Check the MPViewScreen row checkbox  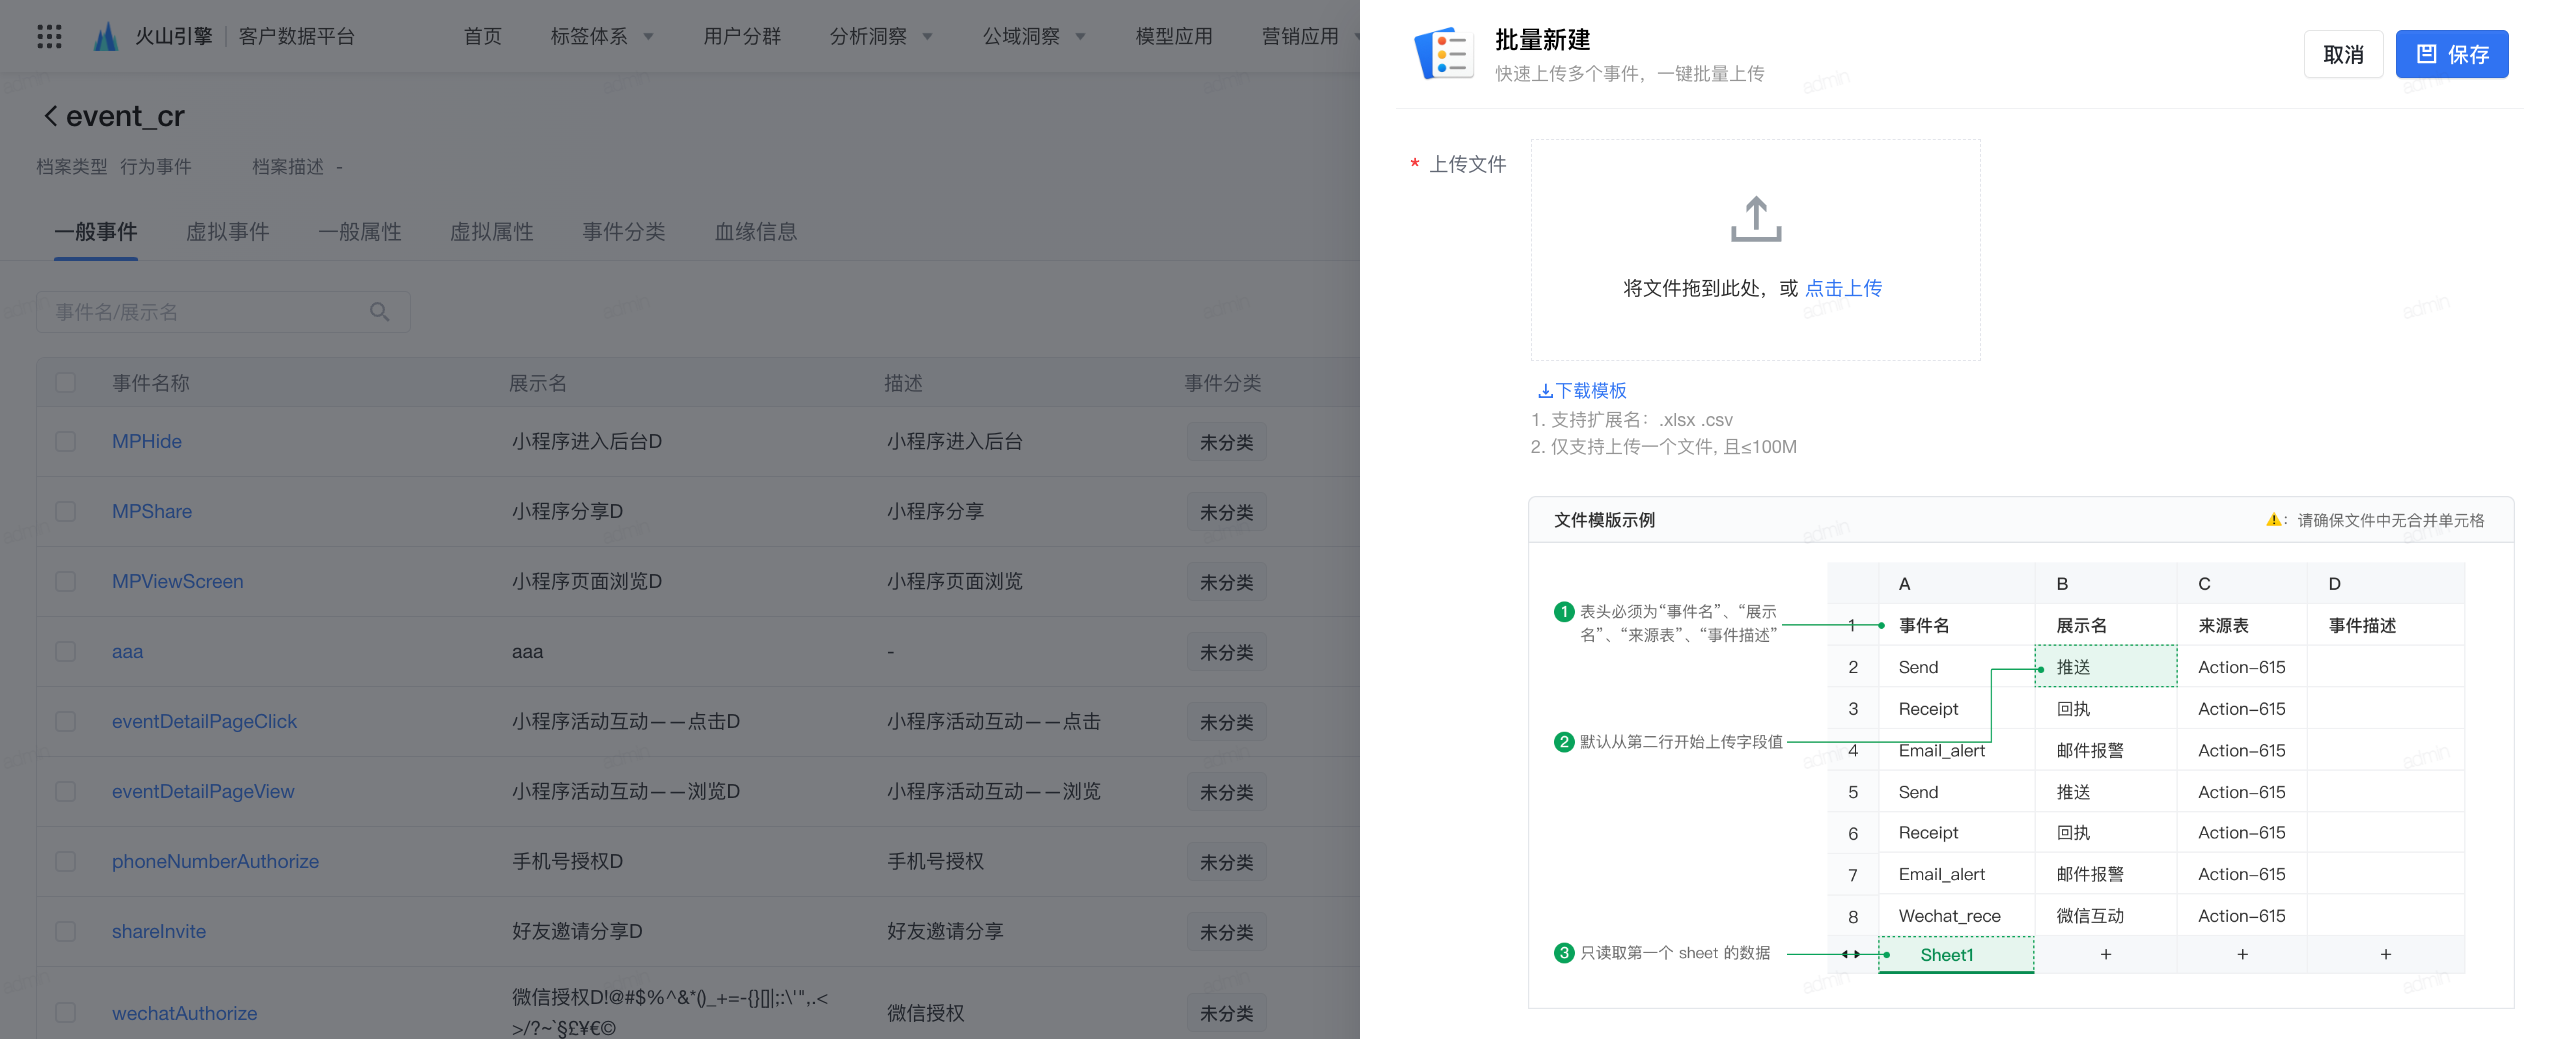click(x=66, y=581)
